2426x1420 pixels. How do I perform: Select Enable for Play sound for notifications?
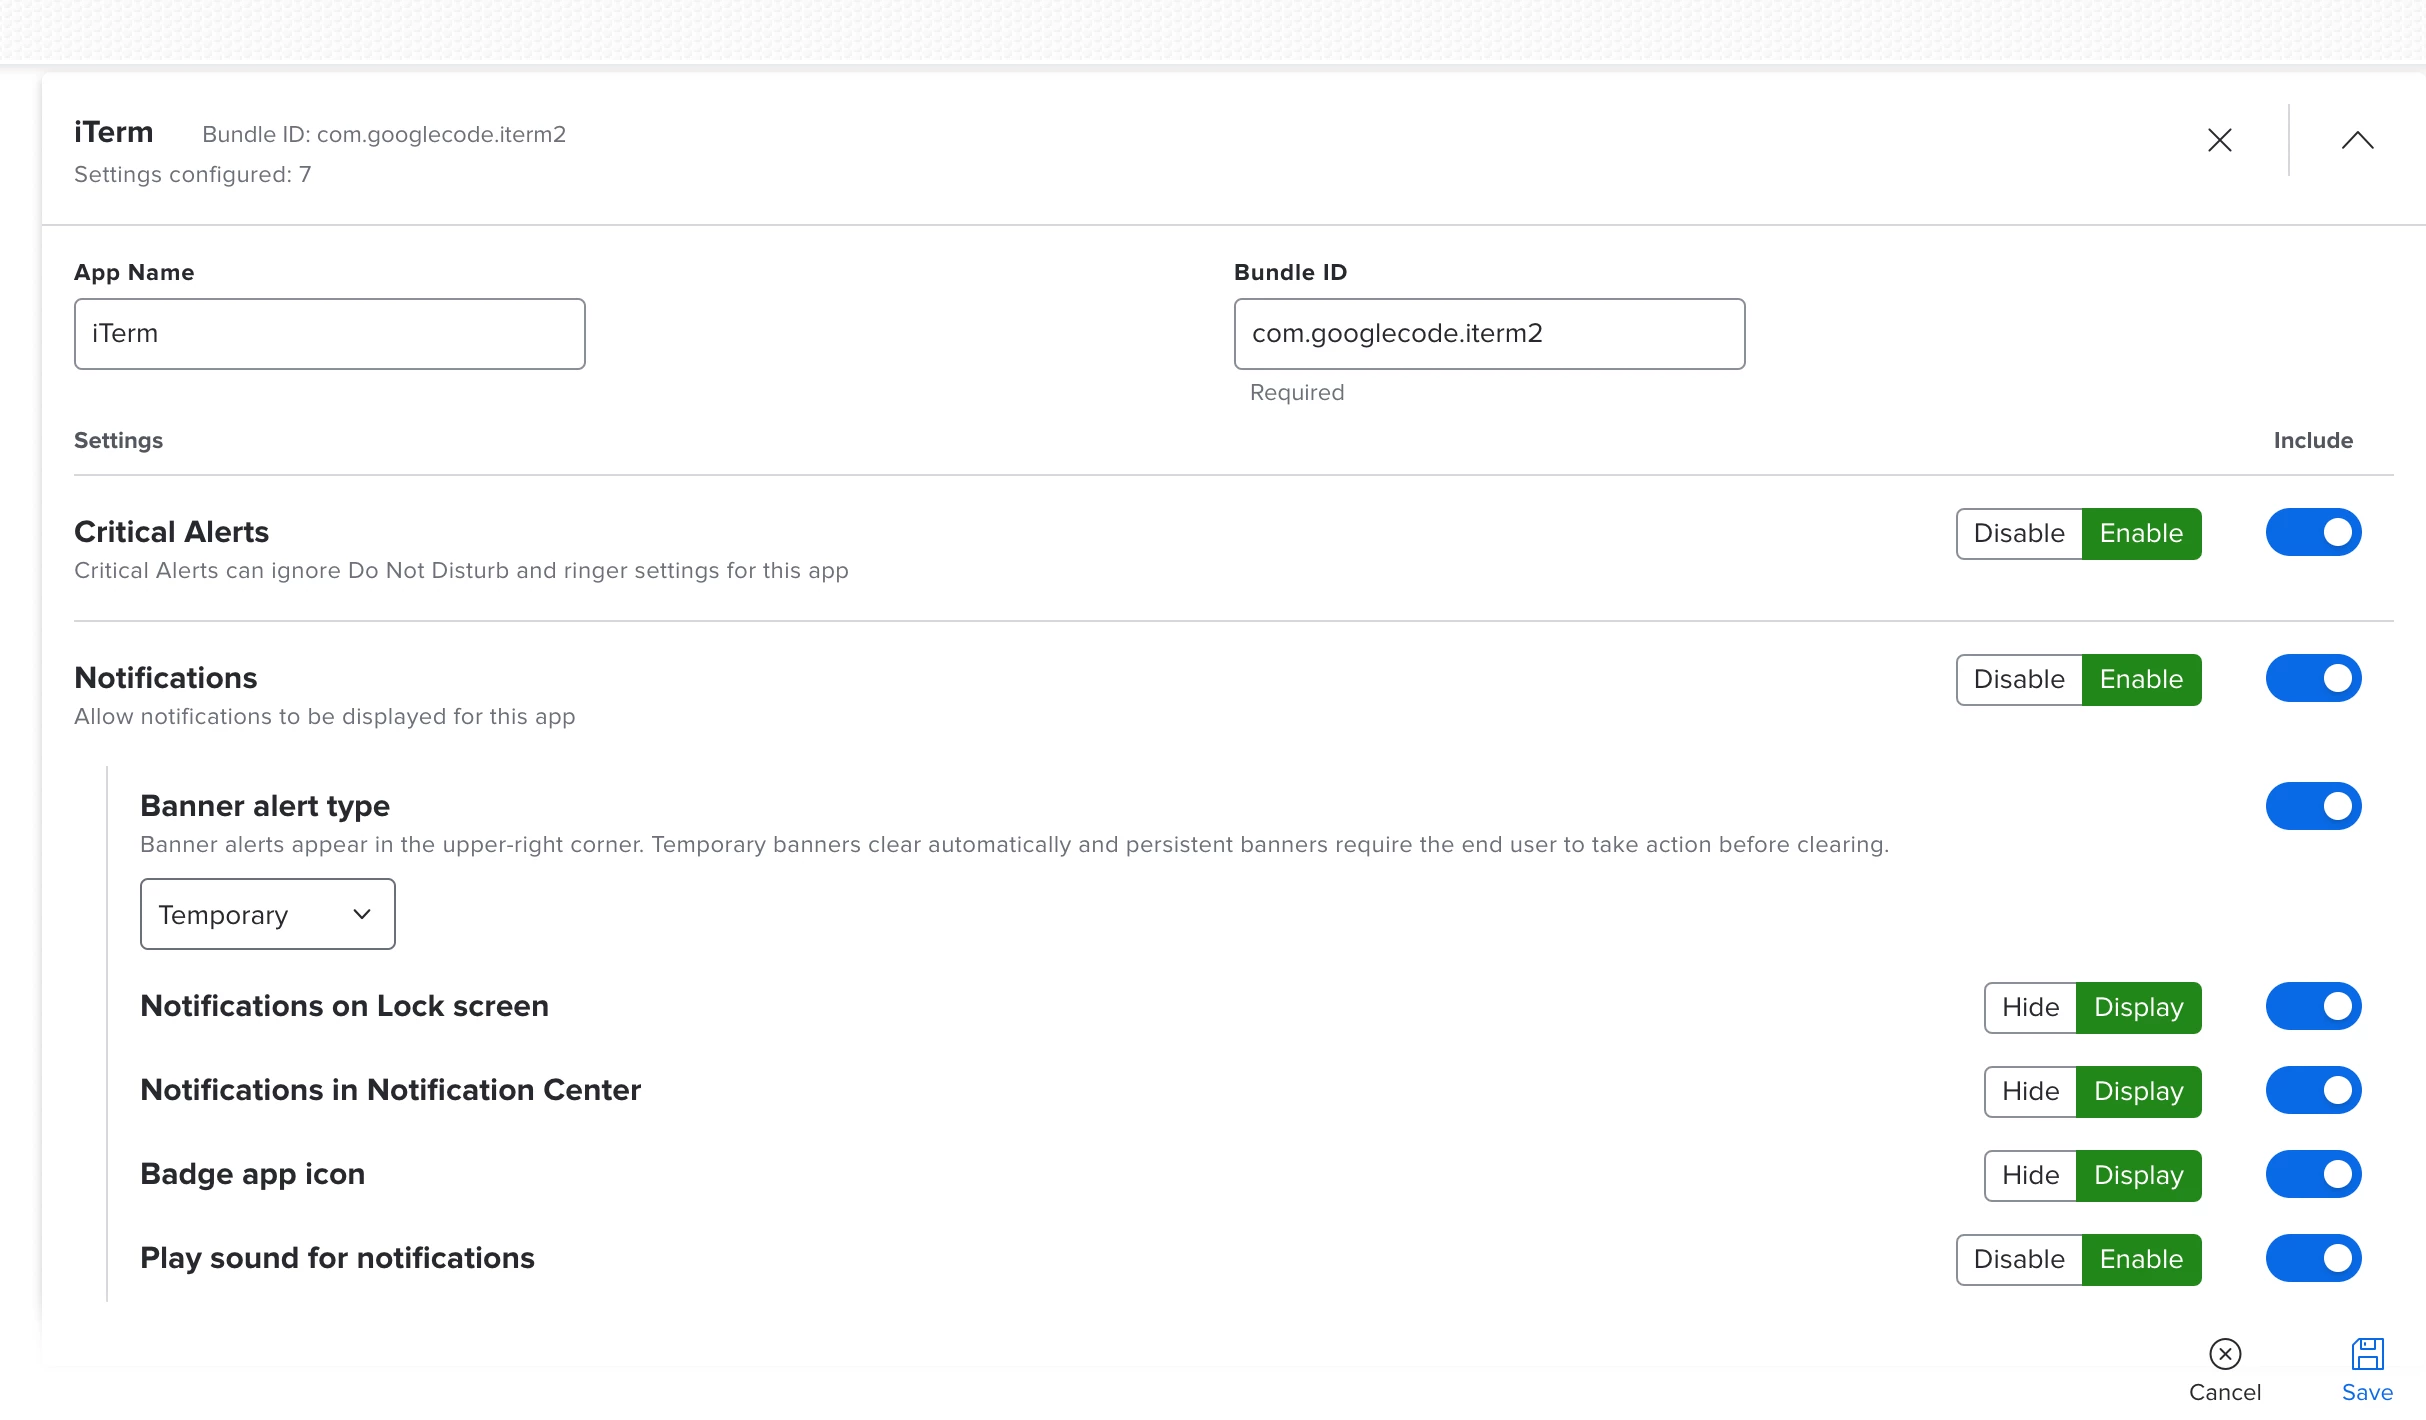tap(2141, 1260)
